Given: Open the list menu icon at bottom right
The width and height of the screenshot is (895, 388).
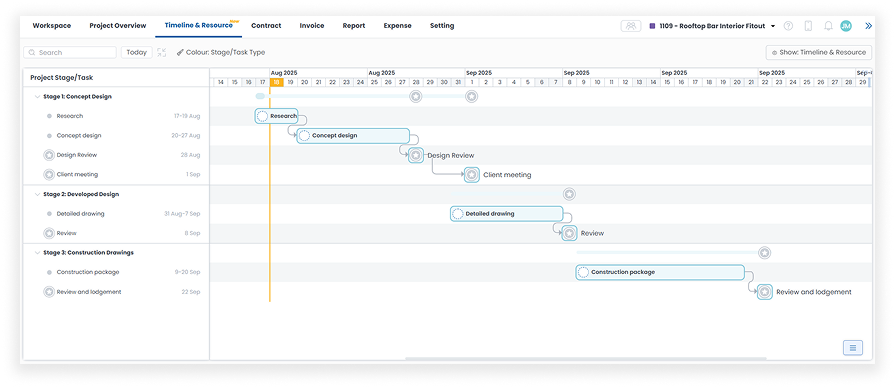Looking at the screenshot, I should tap(853, 347).
